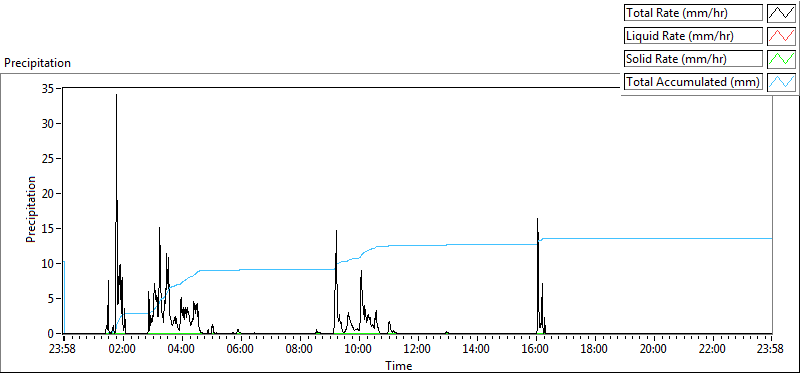Select the Total Rate (mm/hr) legend label

694,13
